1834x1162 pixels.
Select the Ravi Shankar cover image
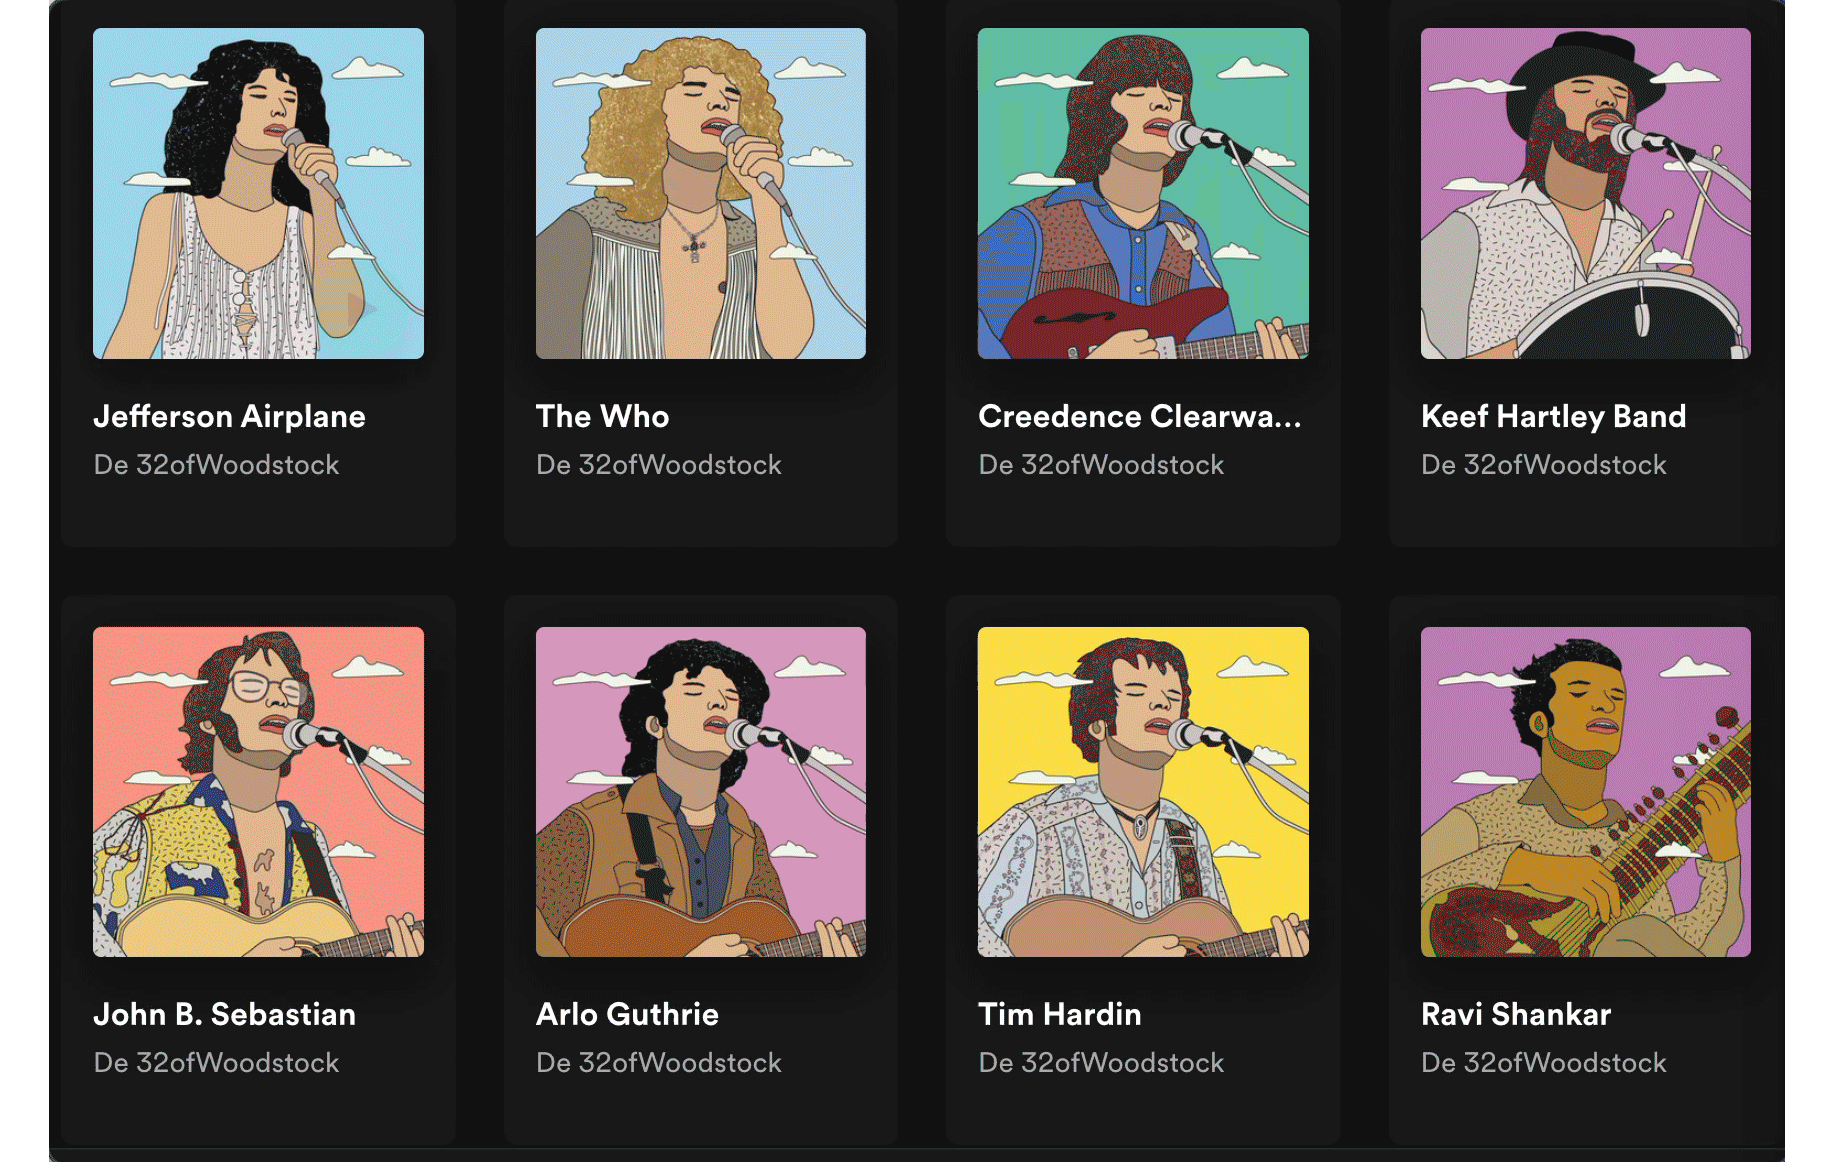pos(1585,791)
